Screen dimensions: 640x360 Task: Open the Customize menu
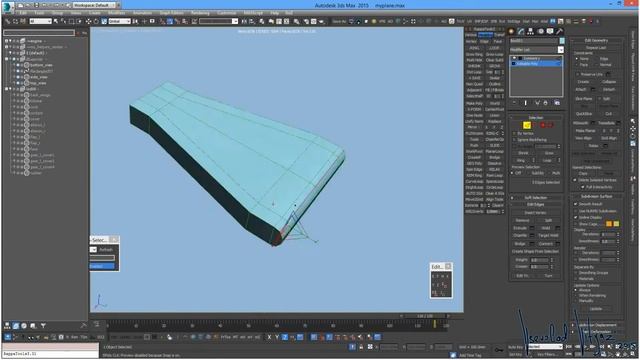tap(227, 13)
